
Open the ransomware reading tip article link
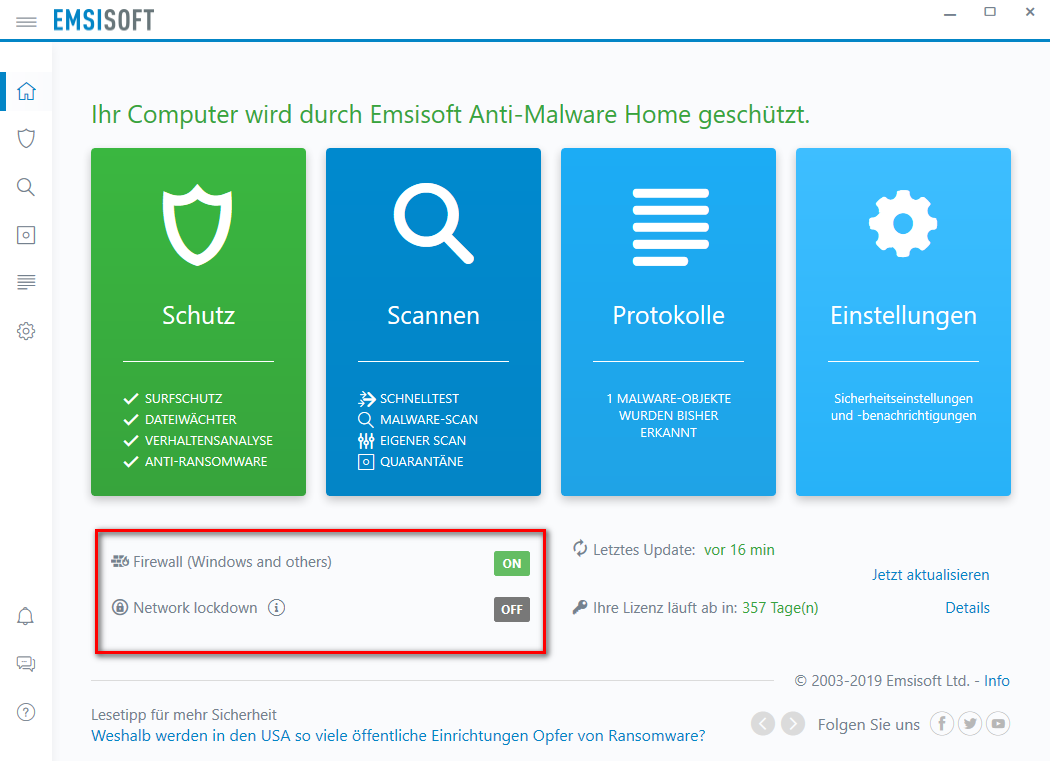click(398, 736)
